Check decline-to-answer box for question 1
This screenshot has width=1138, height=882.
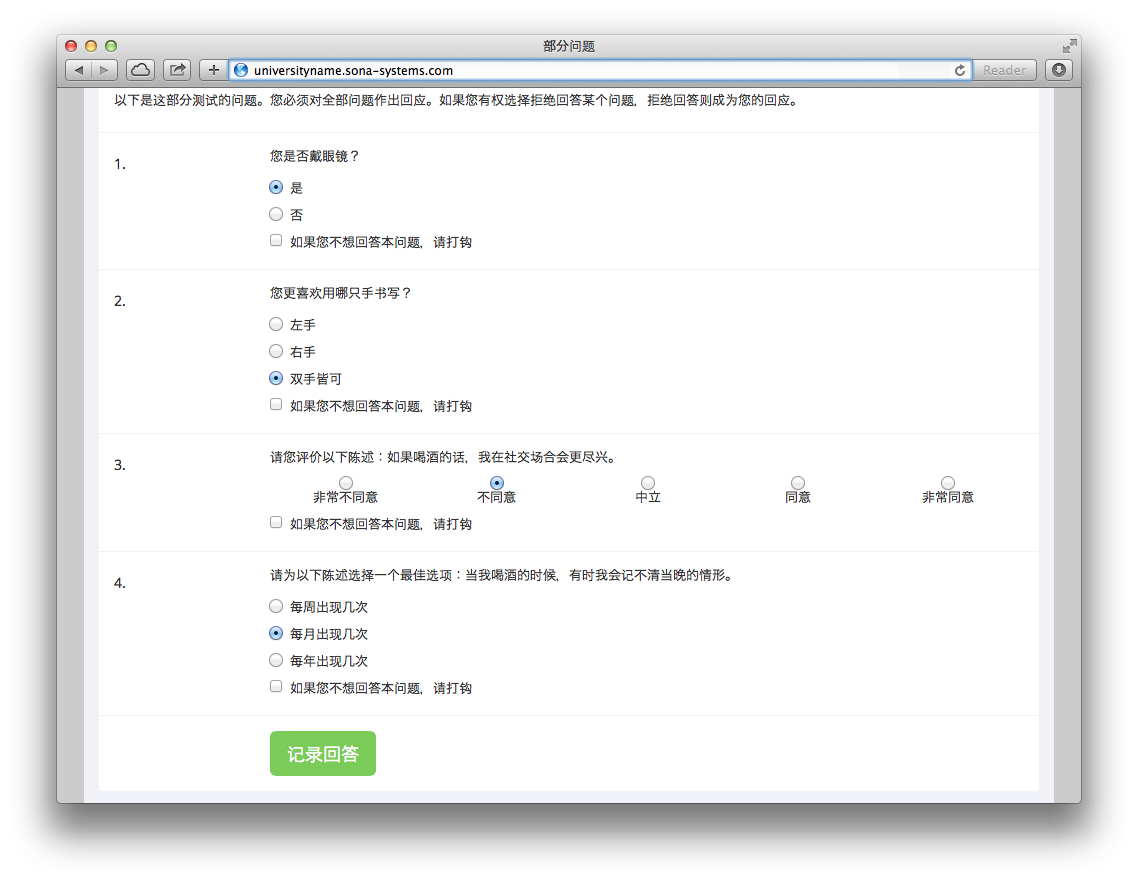point(276,240)
